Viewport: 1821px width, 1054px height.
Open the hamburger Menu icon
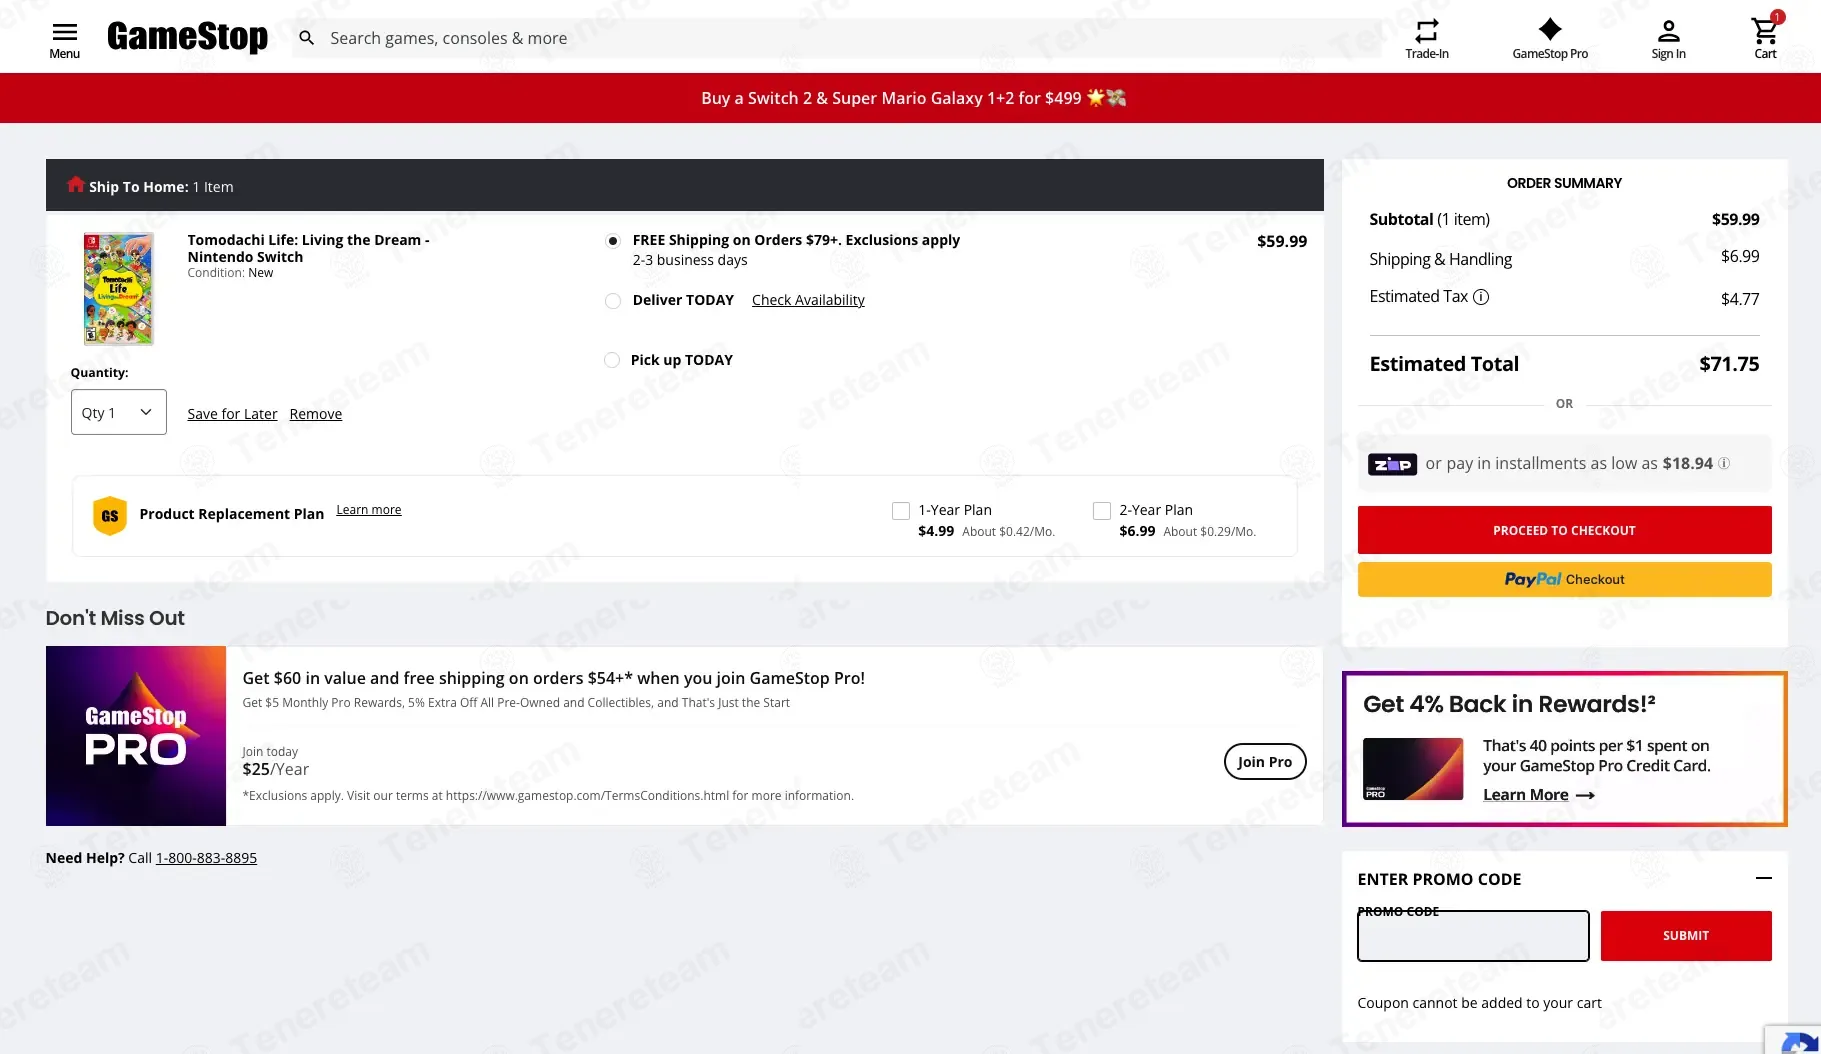pos(64,32)
